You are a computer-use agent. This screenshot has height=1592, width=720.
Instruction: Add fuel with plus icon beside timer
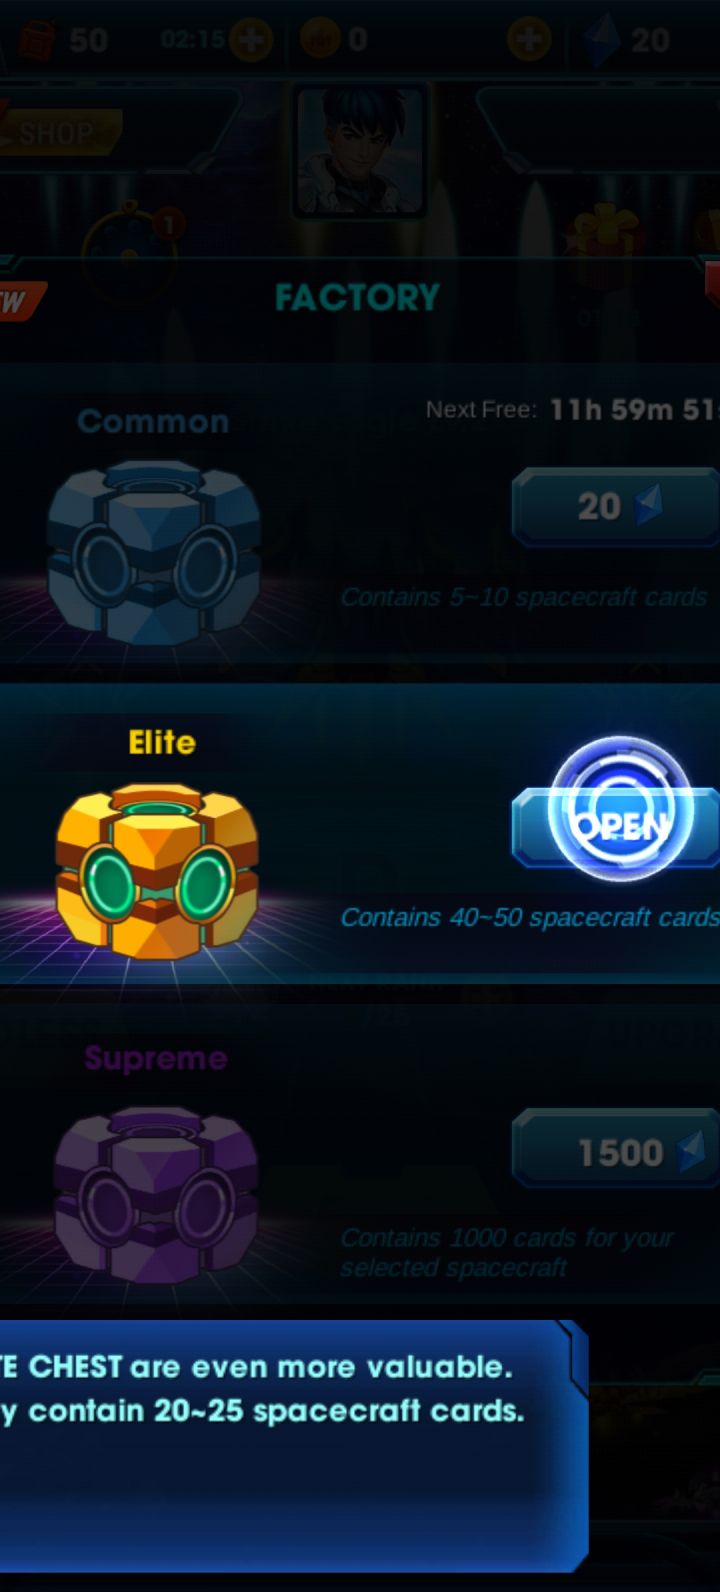tap(250, 40)
